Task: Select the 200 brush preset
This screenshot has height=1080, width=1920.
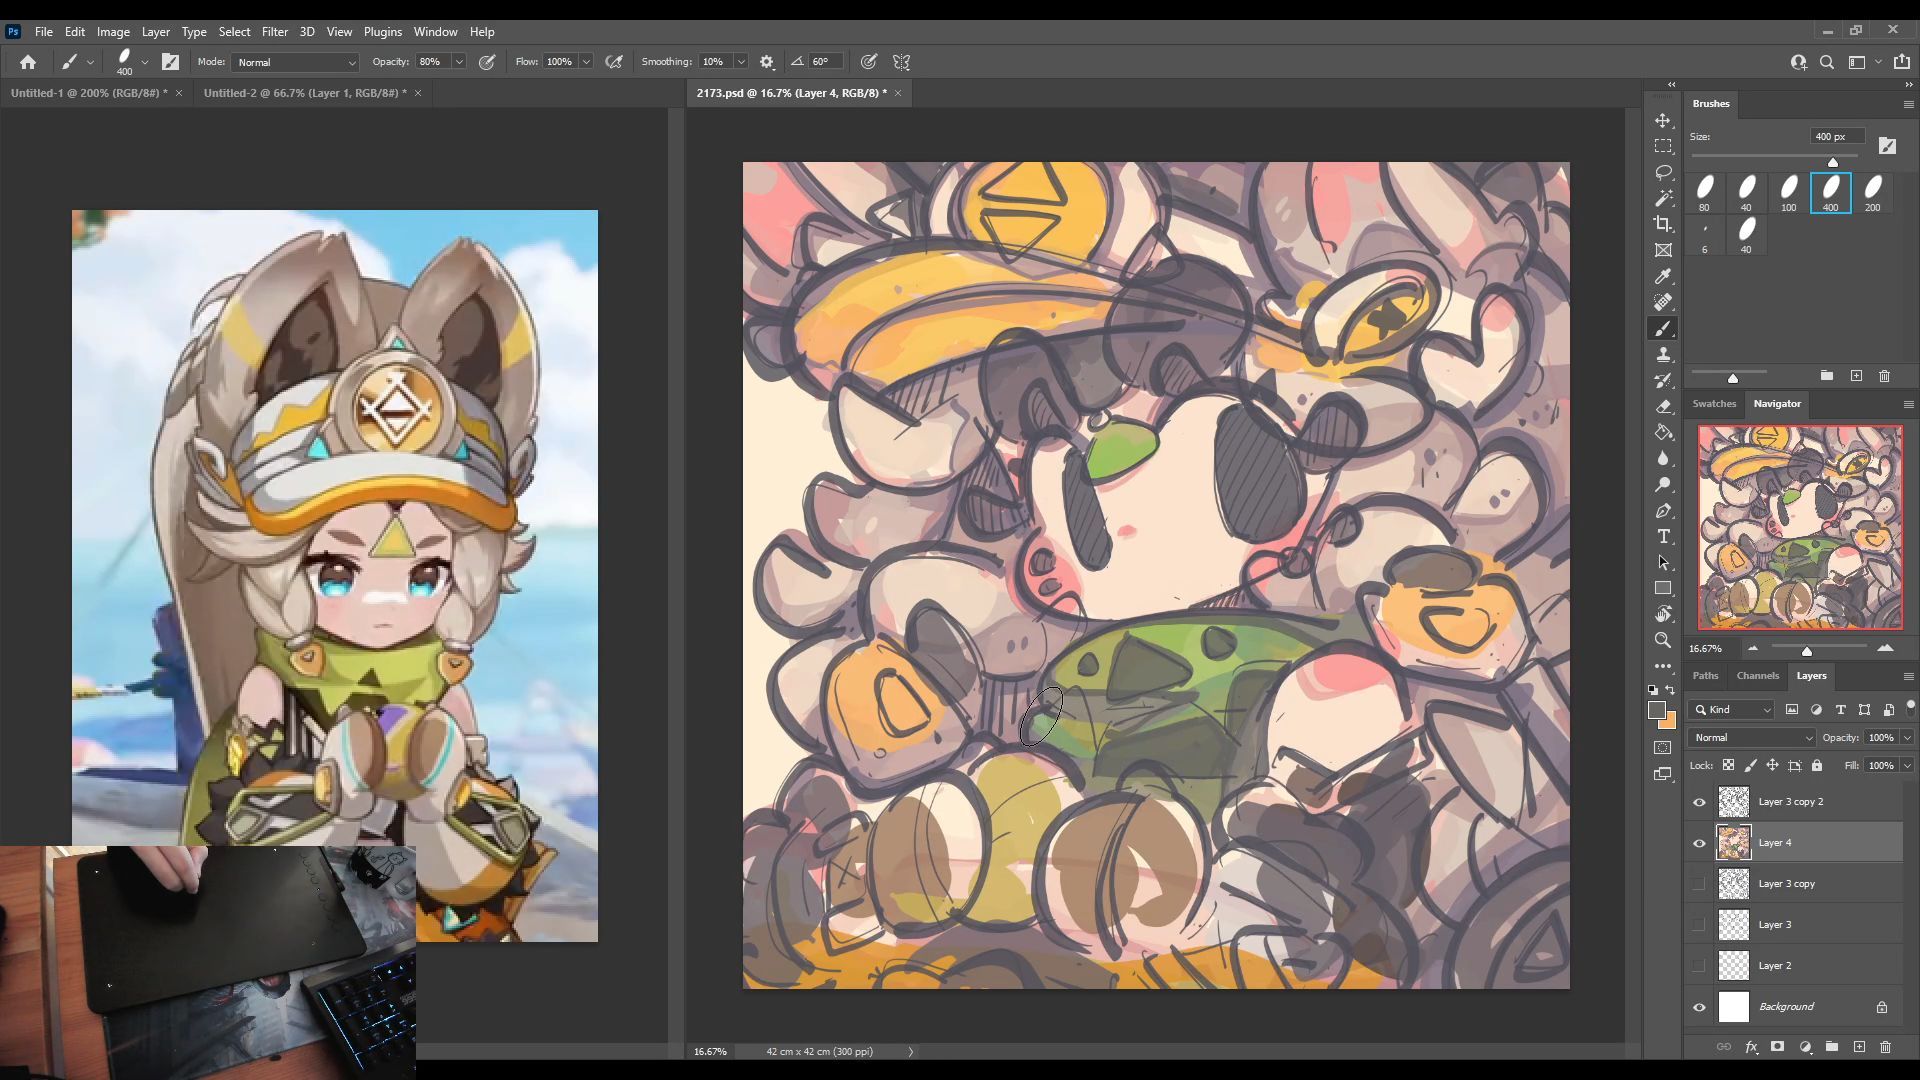Action: click(x=1873, y=193)
